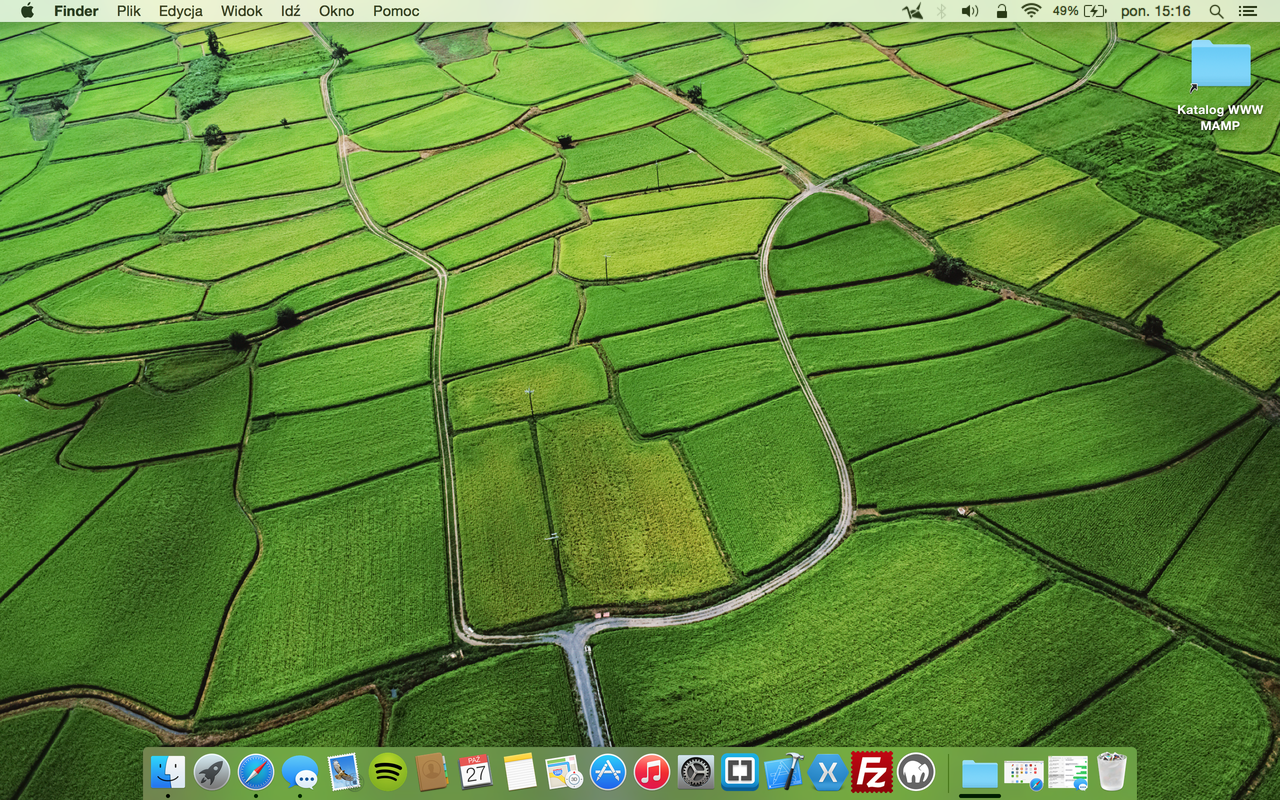Open the Trash in dock

[x=1112, y=772]
